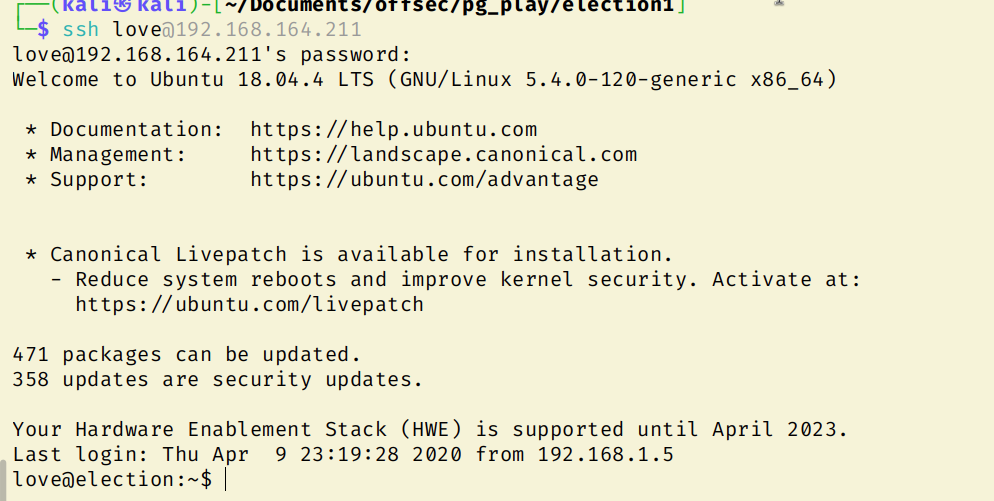Open the help.ubuntu.com documentation link
Image resolution: width=994 pixels, height=501 pixels.
coord(393,129)
